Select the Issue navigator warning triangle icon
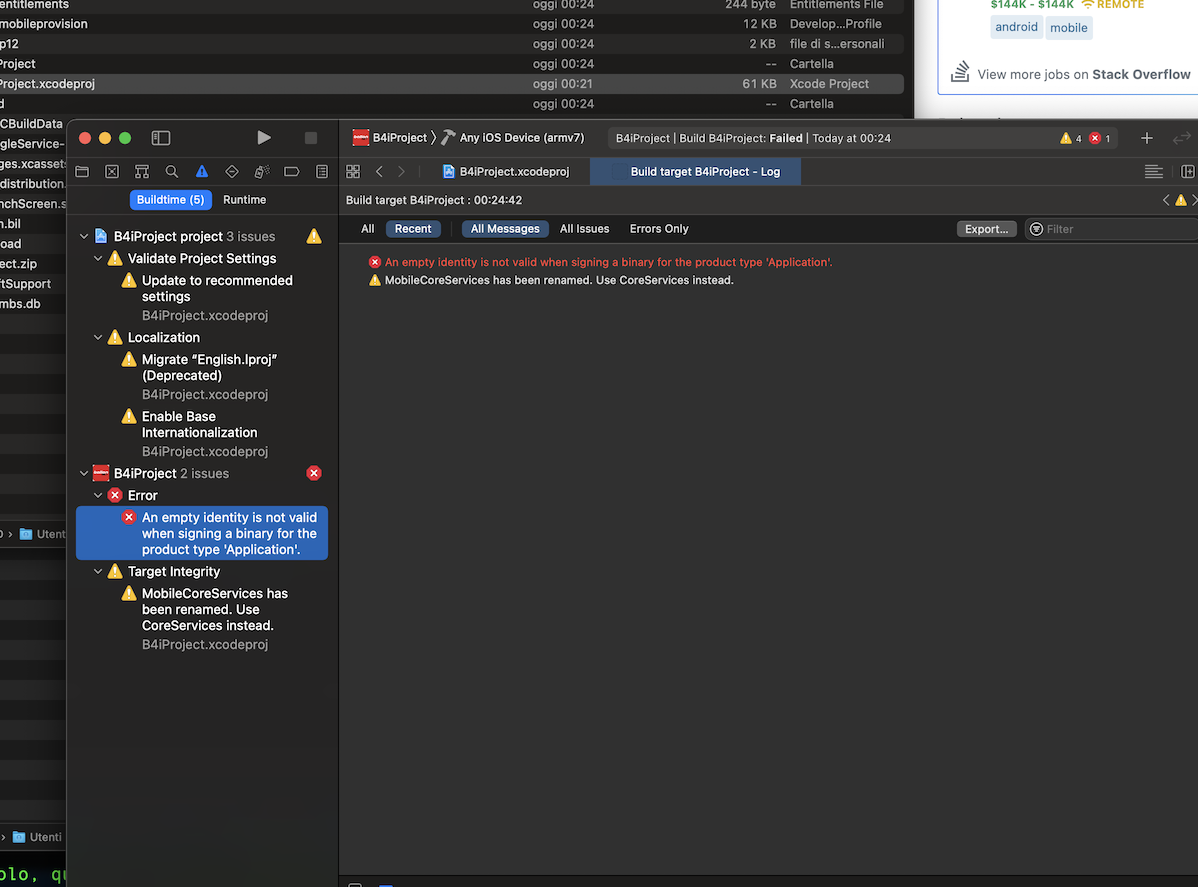 [x=201, y=171]
